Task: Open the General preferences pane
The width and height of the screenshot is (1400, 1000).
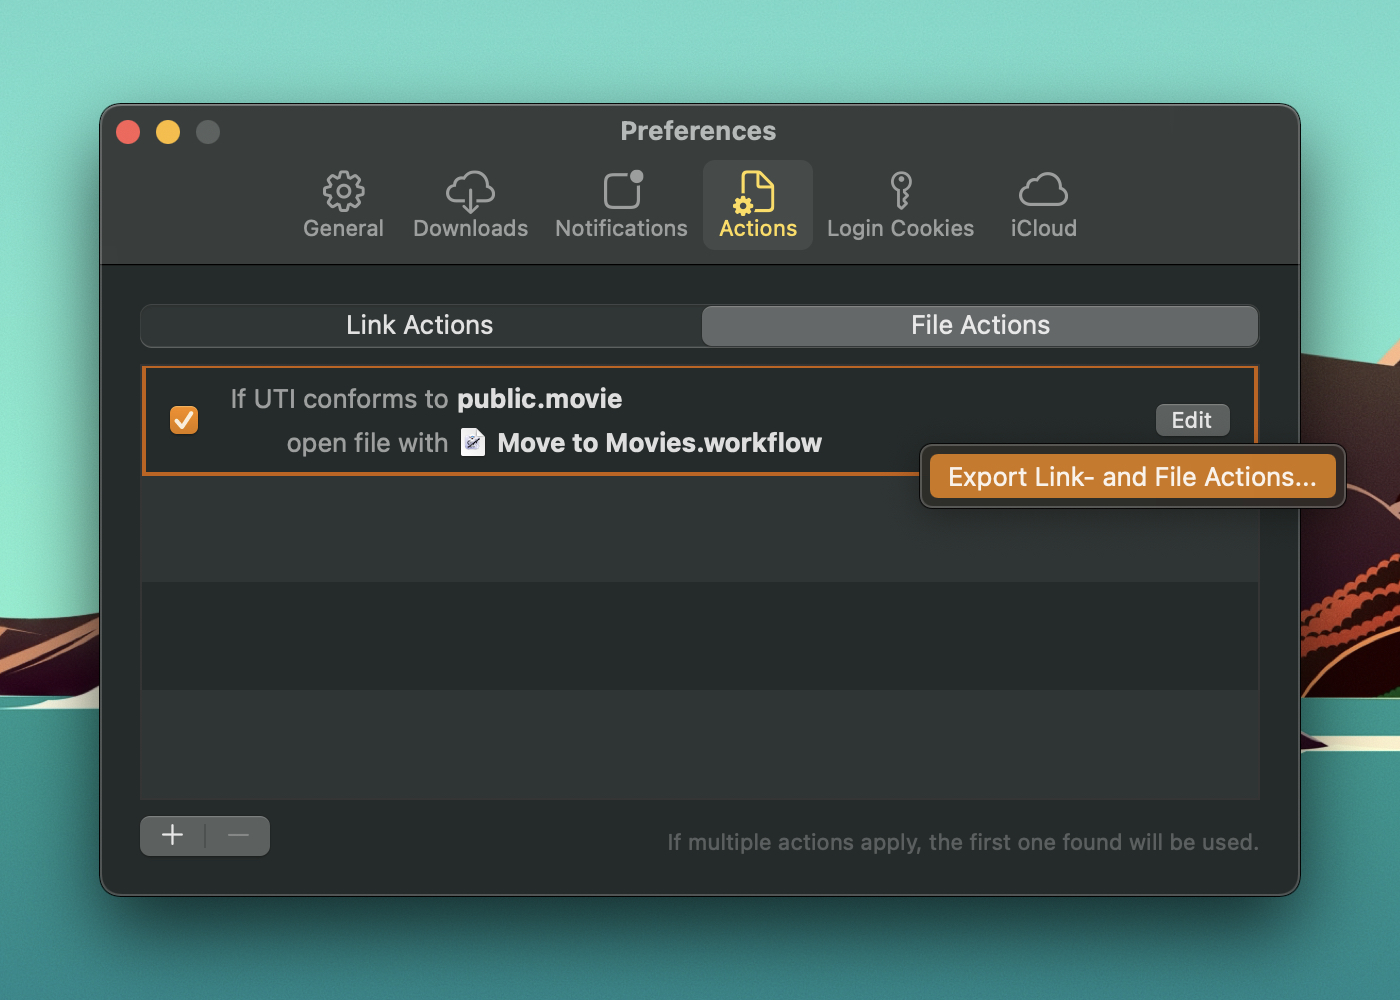Action: 343,205
